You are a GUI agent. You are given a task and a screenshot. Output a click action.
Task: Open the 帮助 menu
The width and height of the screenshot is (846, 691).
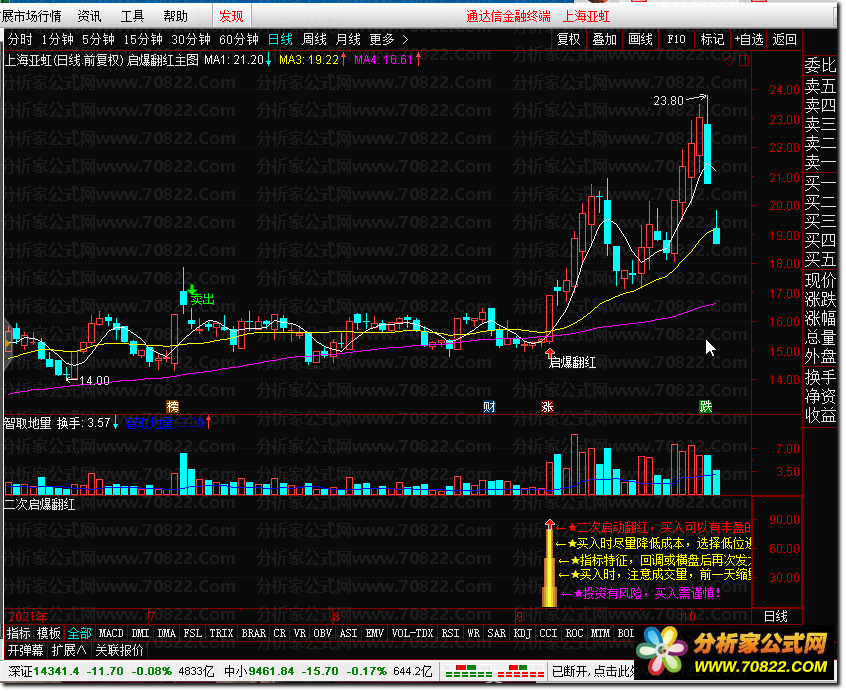(x=175, y=17)
